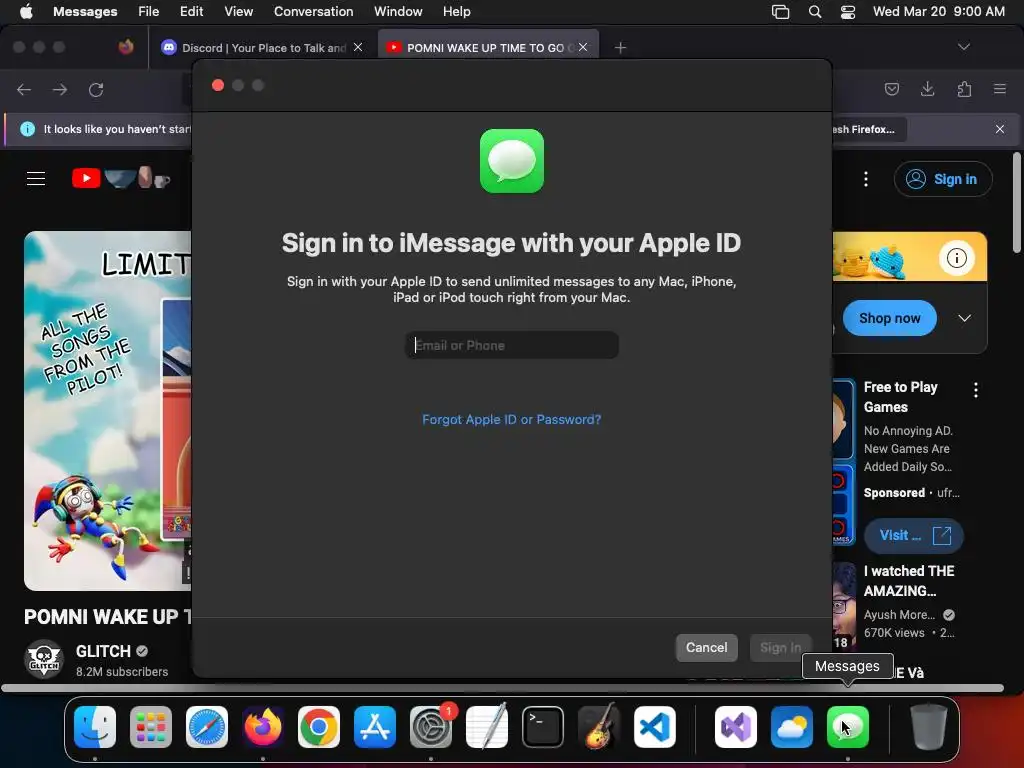Open options for Free to Play Games ad

[x=976, y=390]
